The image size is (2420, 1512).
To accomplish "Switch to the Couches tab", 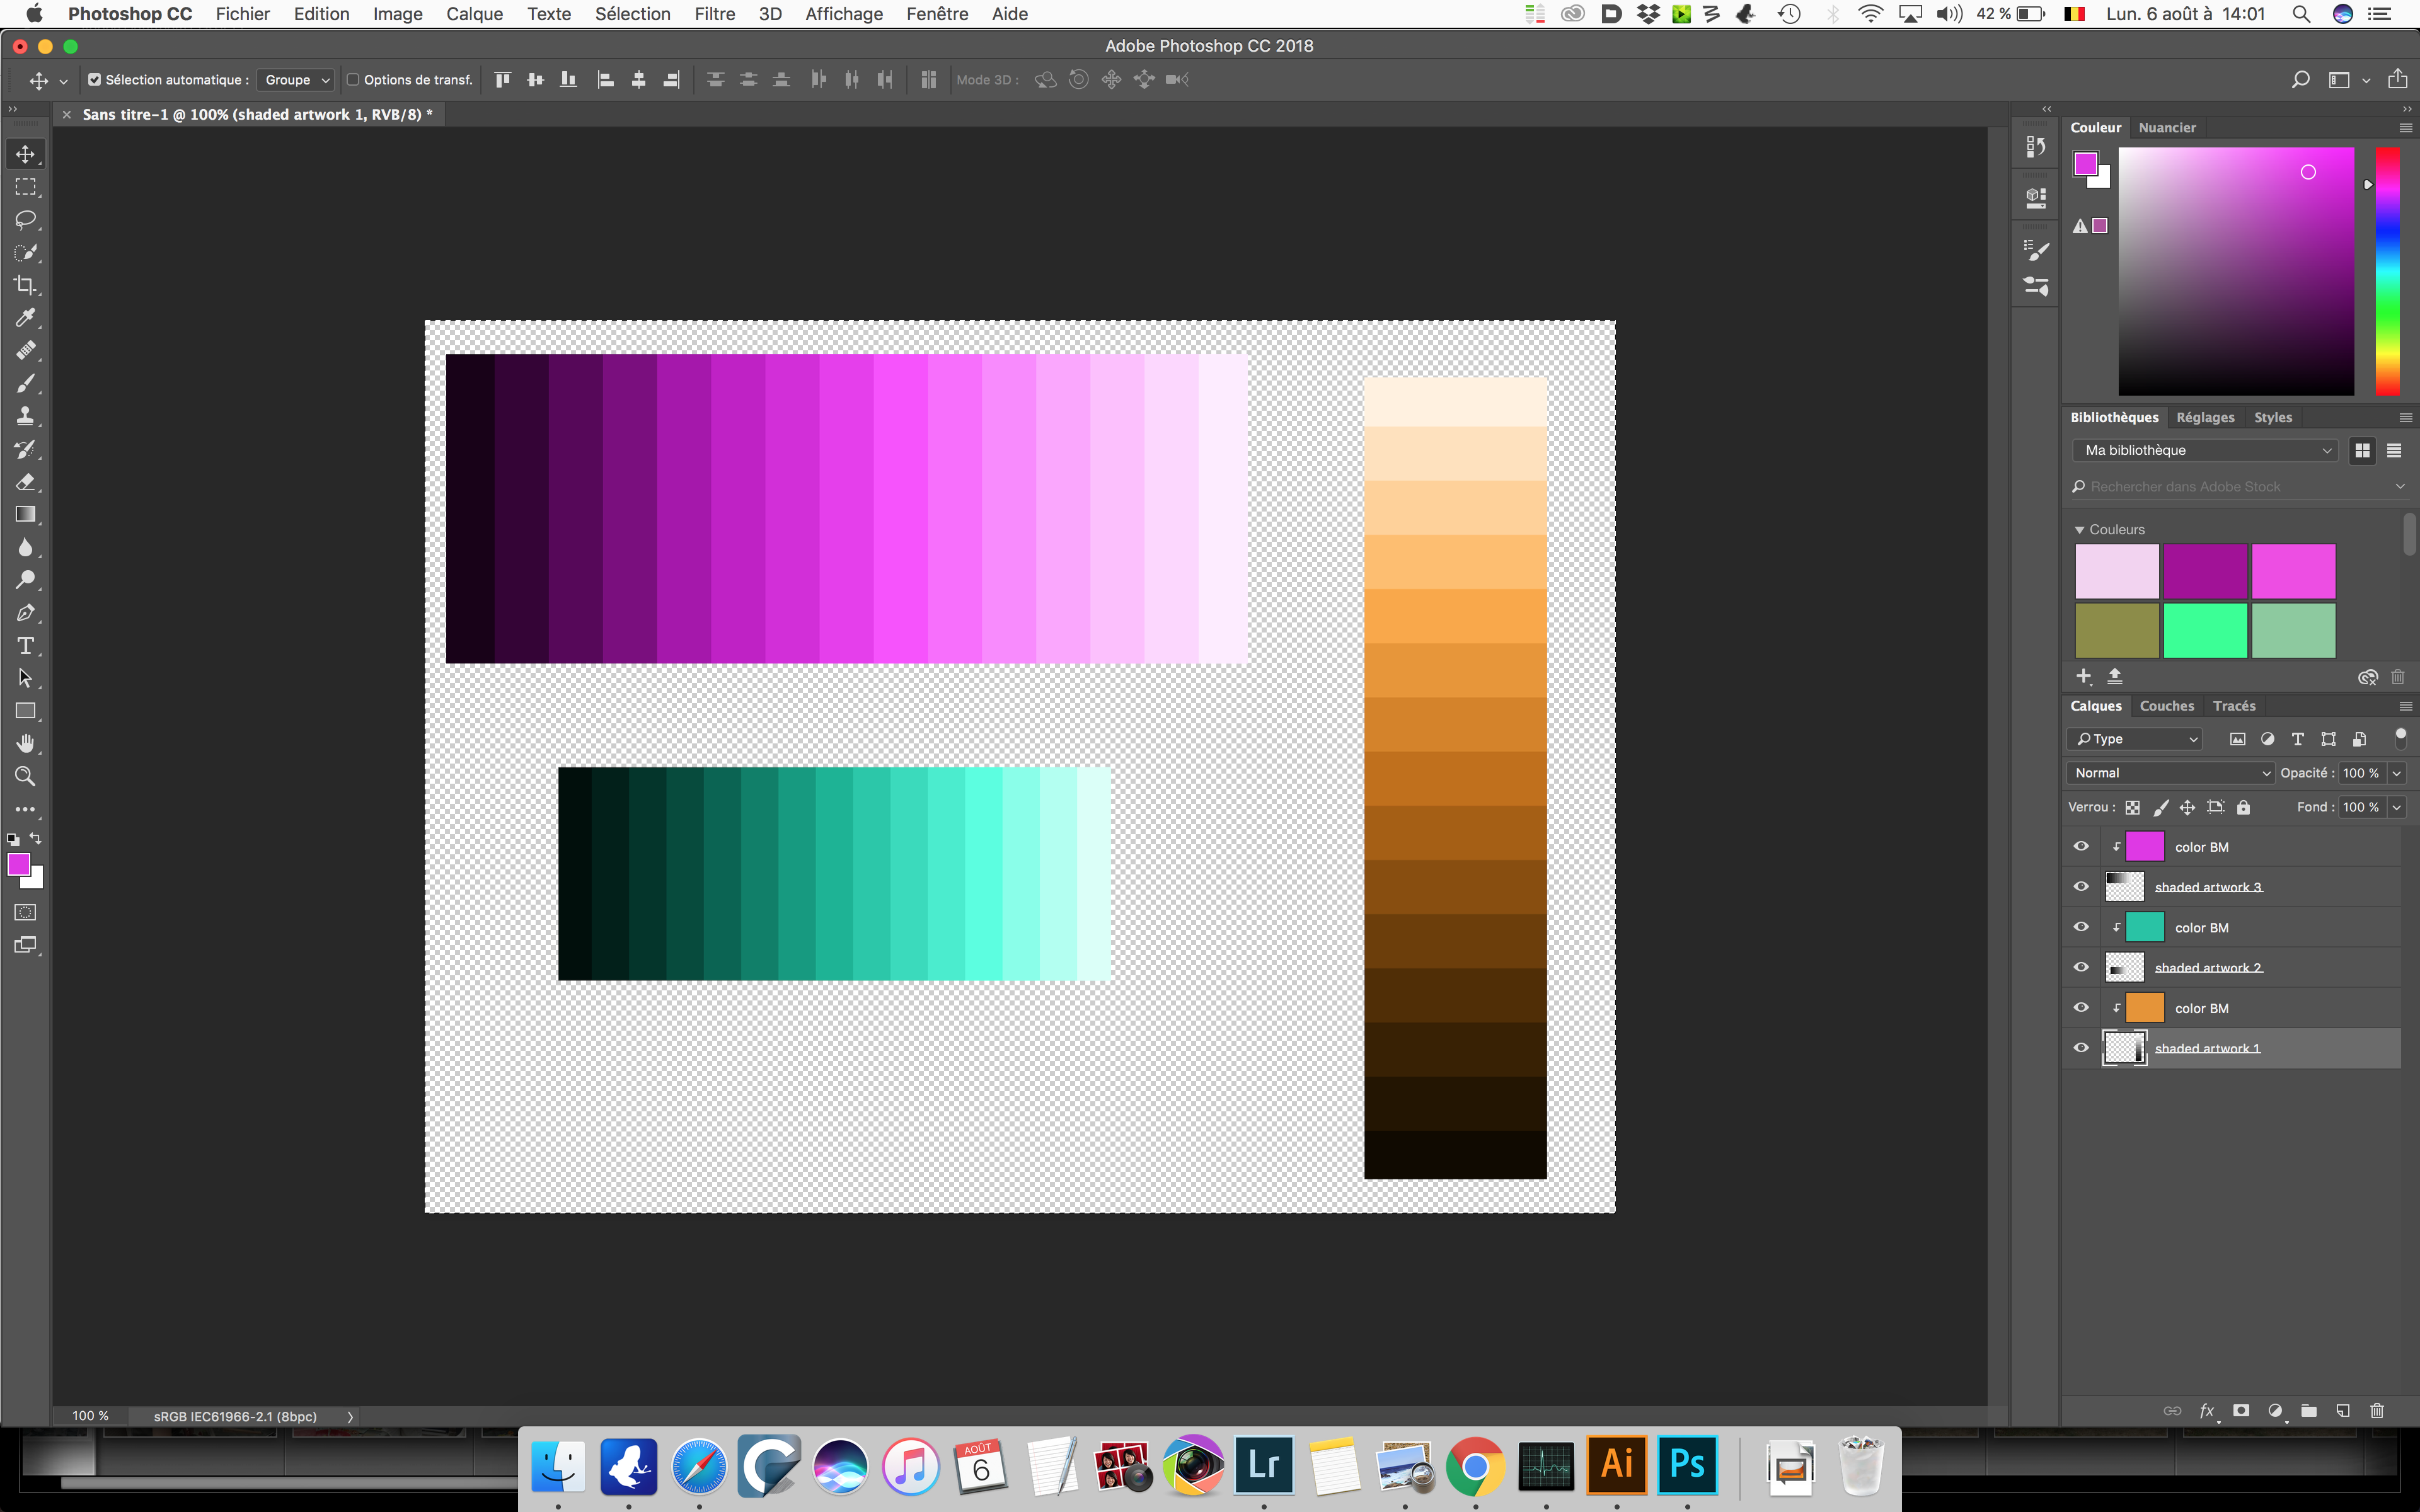I will point(2166,706).
